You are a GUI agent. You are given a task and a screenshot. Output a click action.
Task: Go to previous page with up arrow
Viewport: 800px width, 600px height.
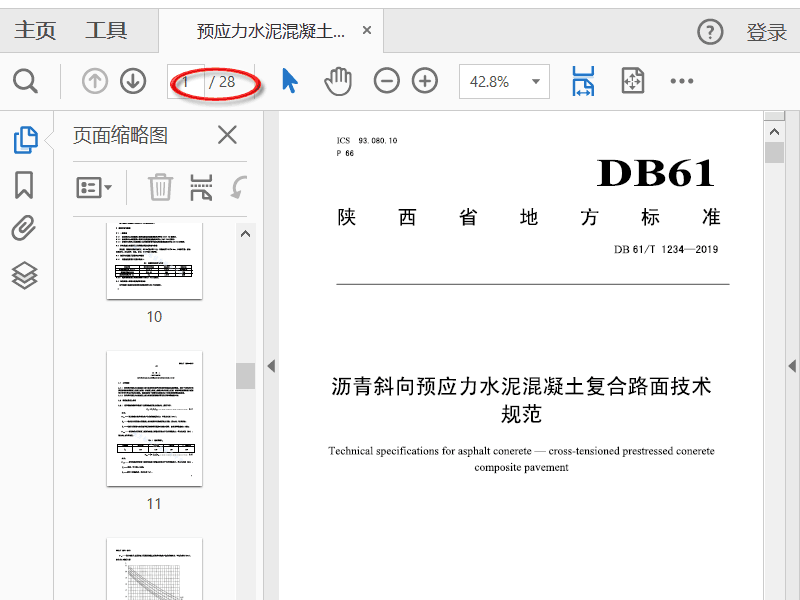95,81
